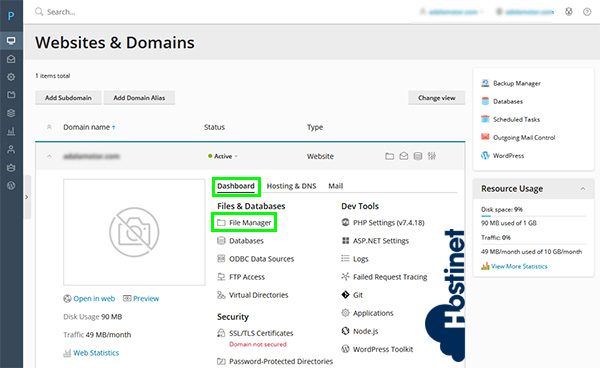Click View More Statistics link
The image size is (600, 368).
click(514, 266)
